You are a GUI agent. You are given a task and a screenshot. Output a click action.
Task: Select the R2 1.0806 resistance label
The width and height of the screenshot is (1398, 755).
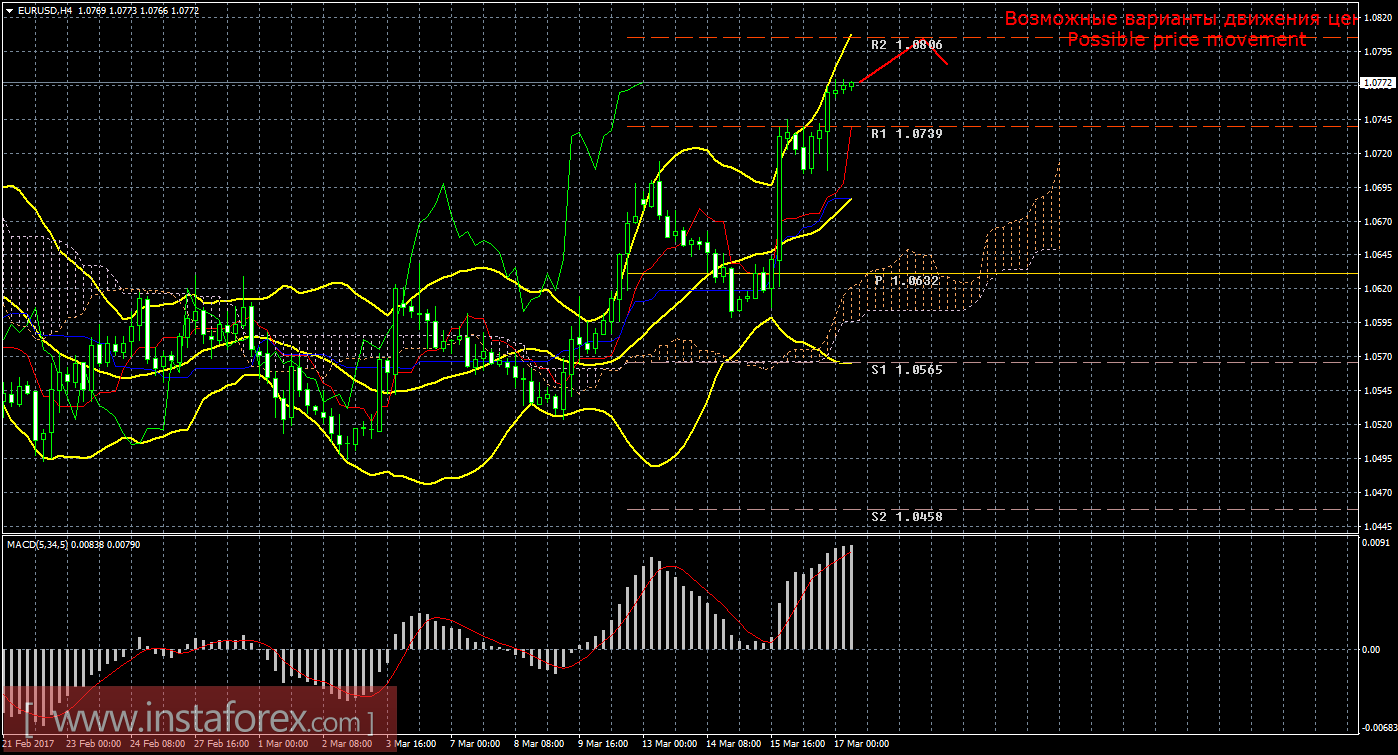(905, 45)
